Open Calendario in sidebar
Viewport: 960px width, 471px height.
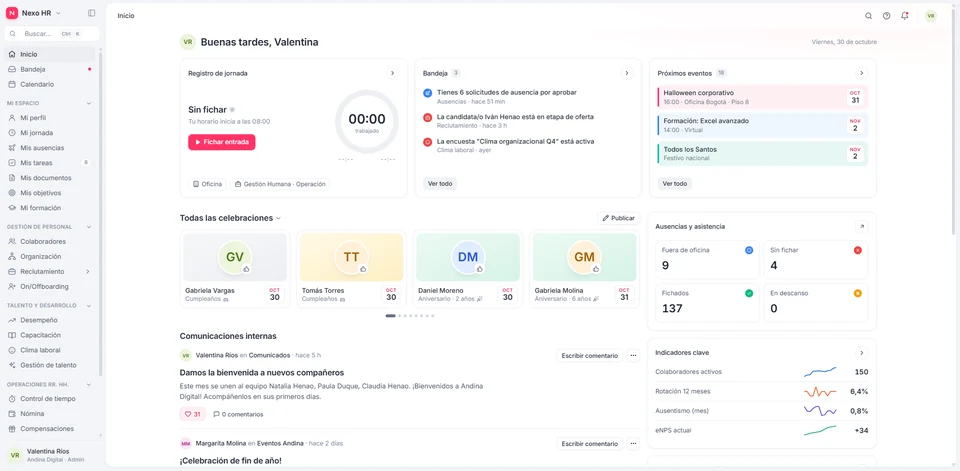50,85
